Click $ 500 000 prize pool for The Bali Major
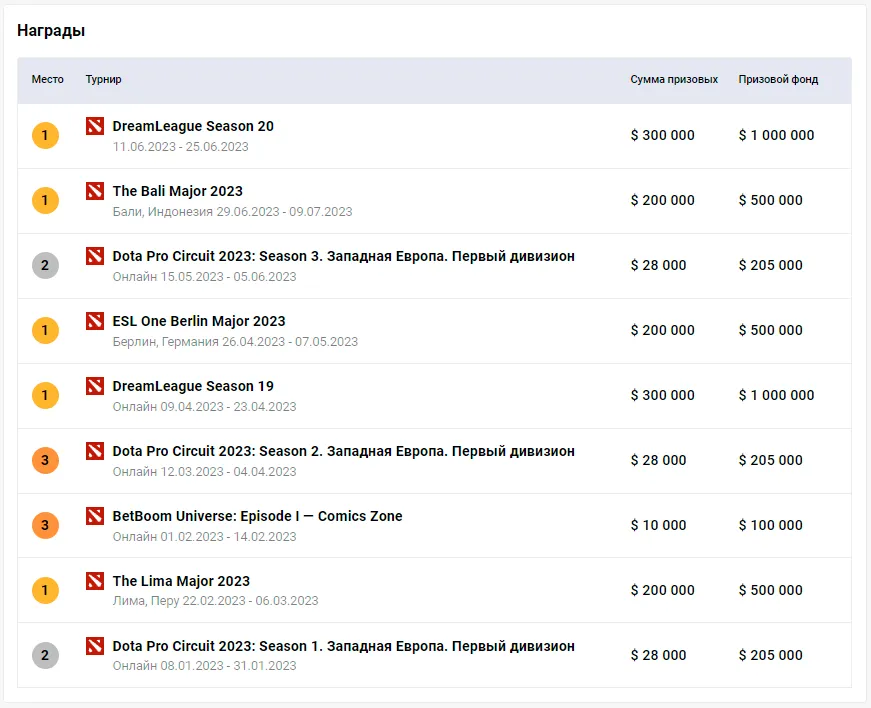Screen dimensions: 871x708 click(x=771, y=200)
